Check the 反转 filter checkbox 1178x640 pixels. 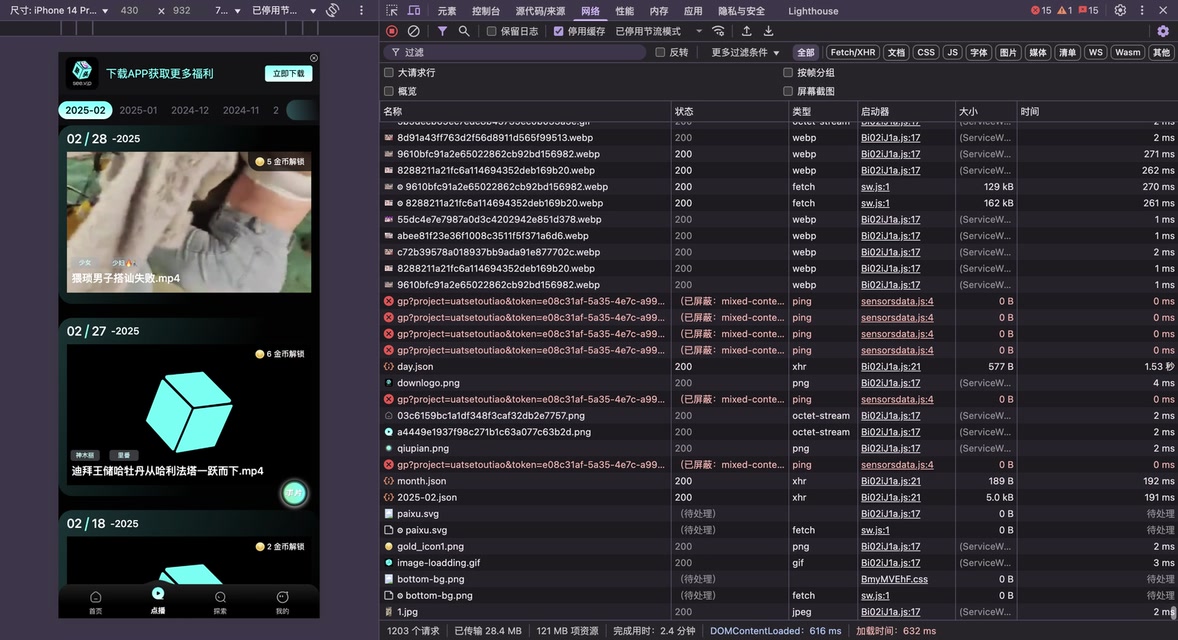pyautogui.click(x=660, y=52)
